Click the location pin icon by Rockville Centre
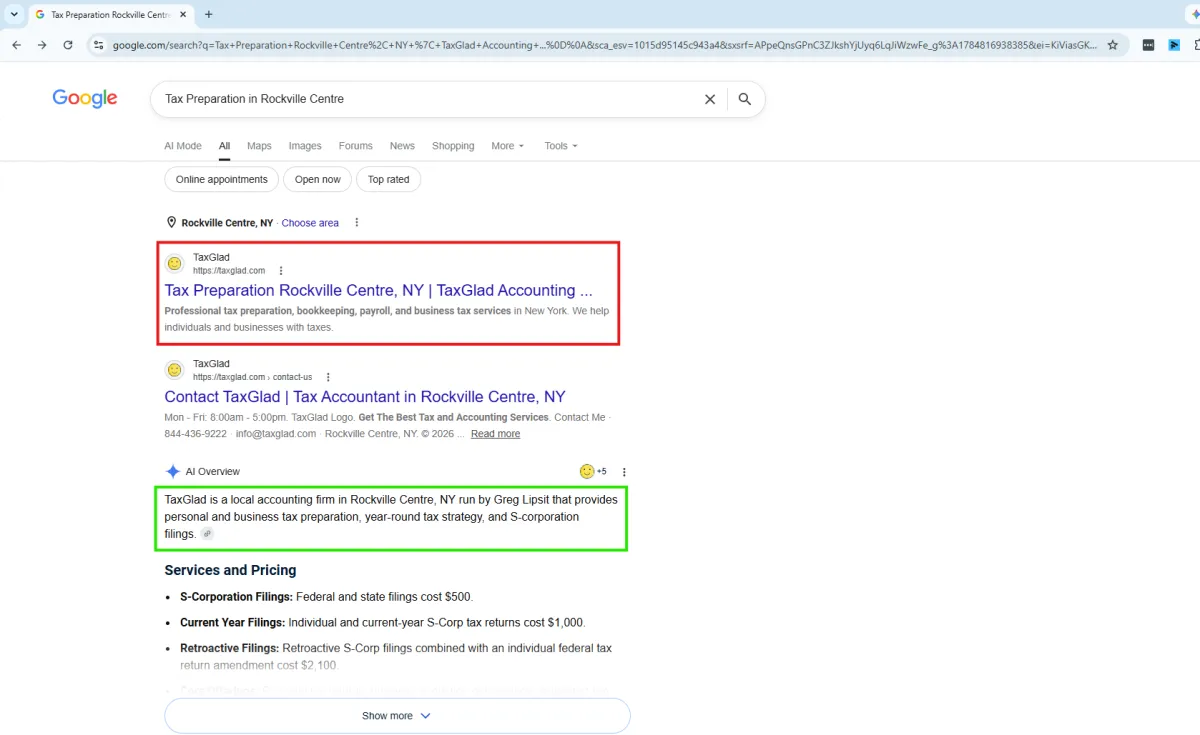This screenshot has width=1200, height=735. (171, 223)
